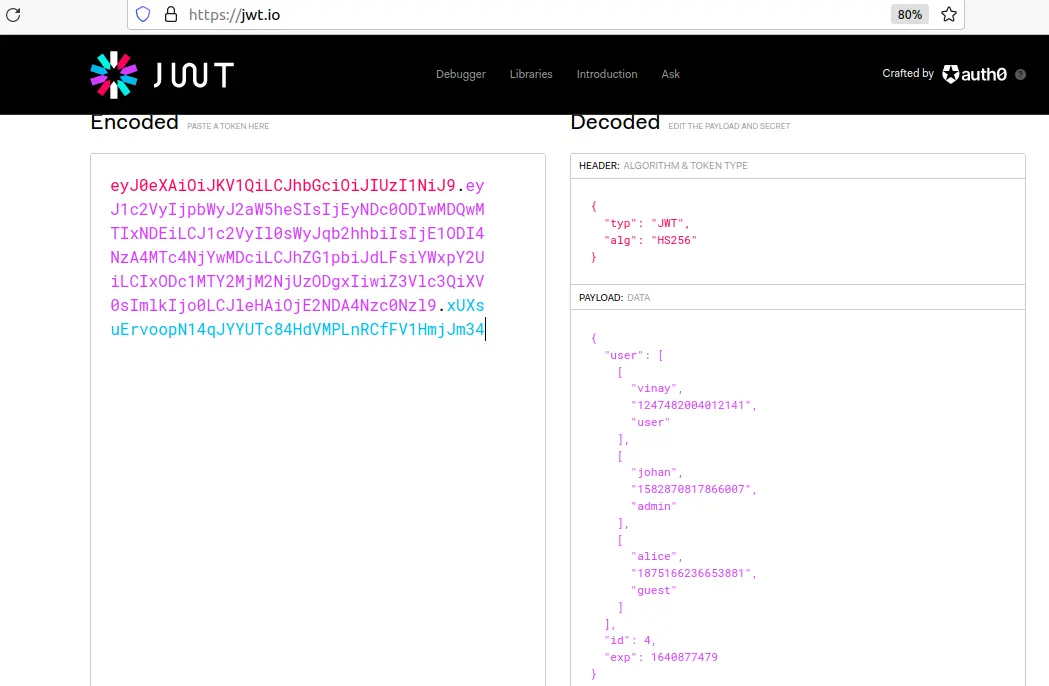Screen dimensions: 1049x686
Task: Open the 80% zoom level indicator
Action: [910, 15]
